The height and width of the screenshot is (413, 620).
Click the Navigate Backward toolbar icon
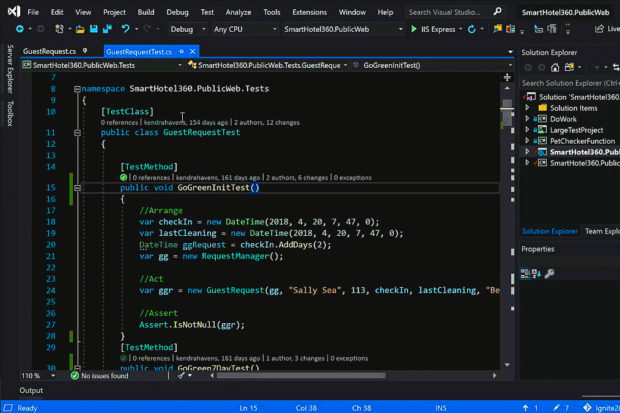(x=19, y=29)
